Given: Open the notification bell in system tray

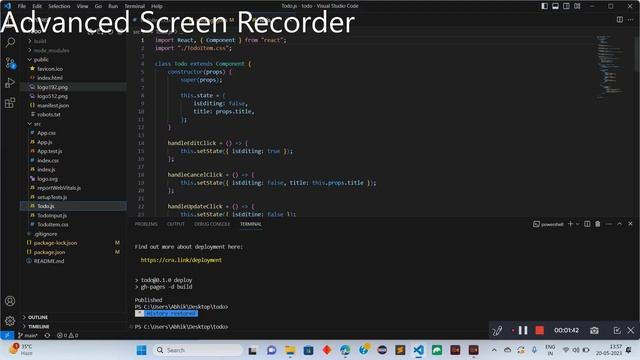Looking at the screenshot, I should [629, 350].
